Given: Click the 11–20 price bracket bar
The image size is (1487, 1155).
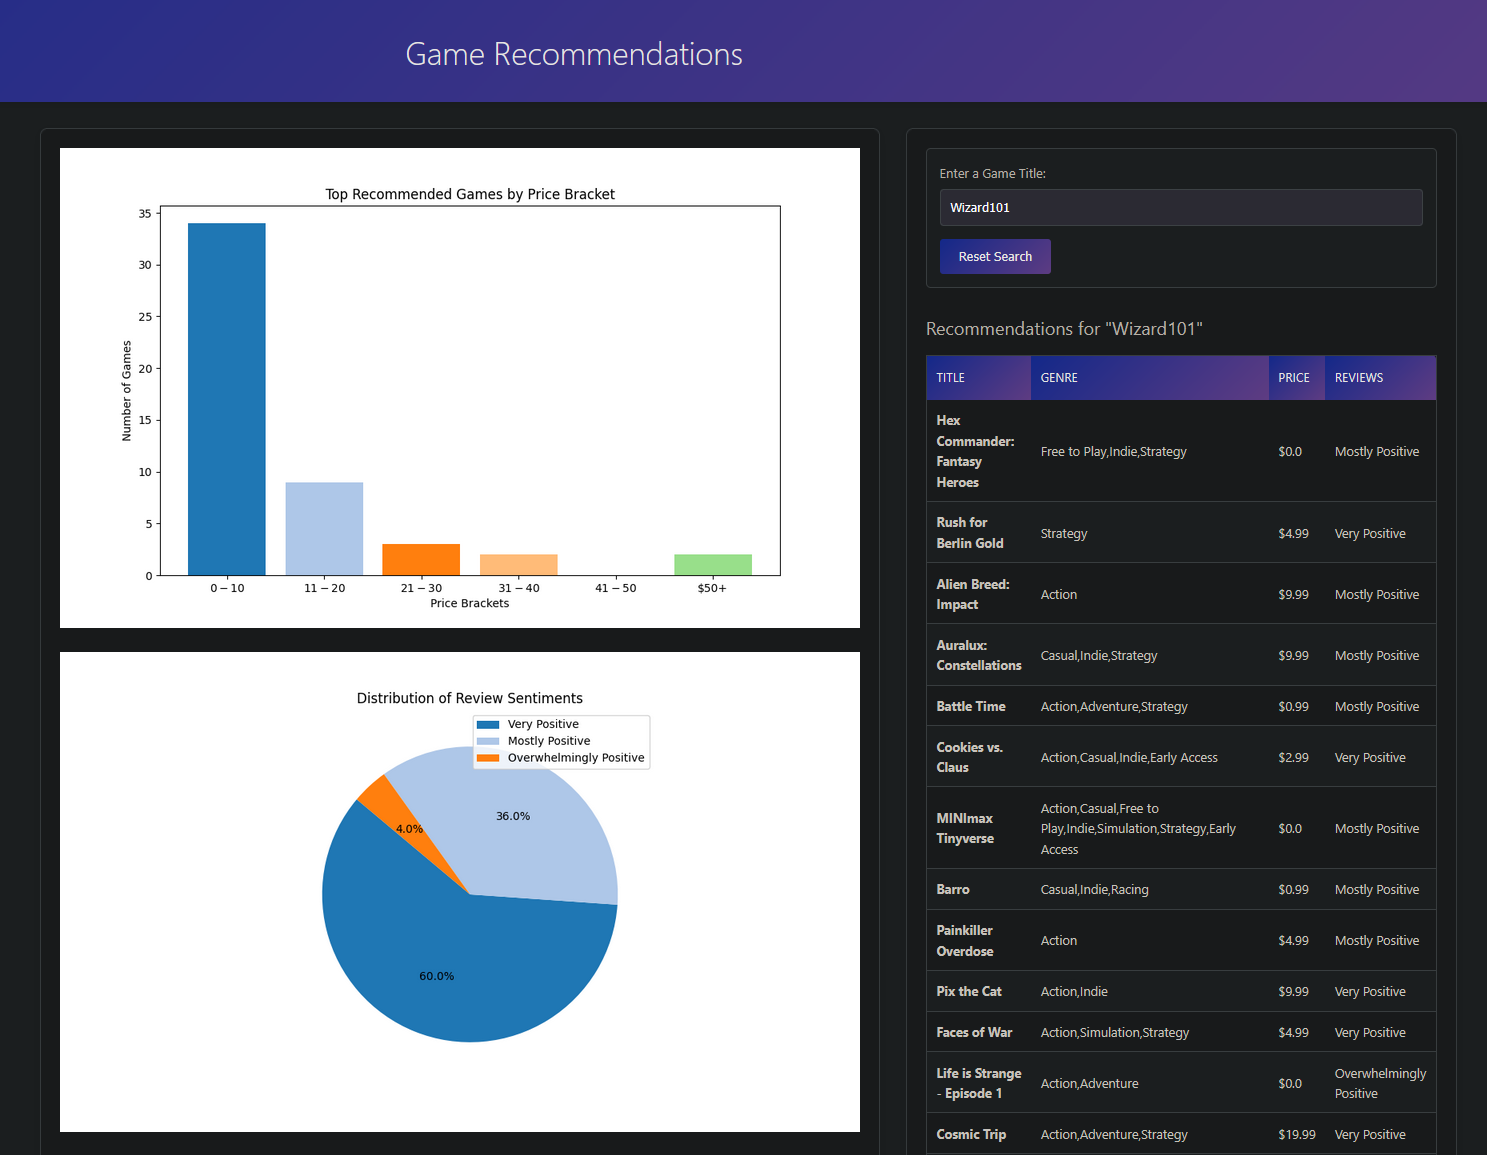Looking at the screenshot, I should coord(324,529).
